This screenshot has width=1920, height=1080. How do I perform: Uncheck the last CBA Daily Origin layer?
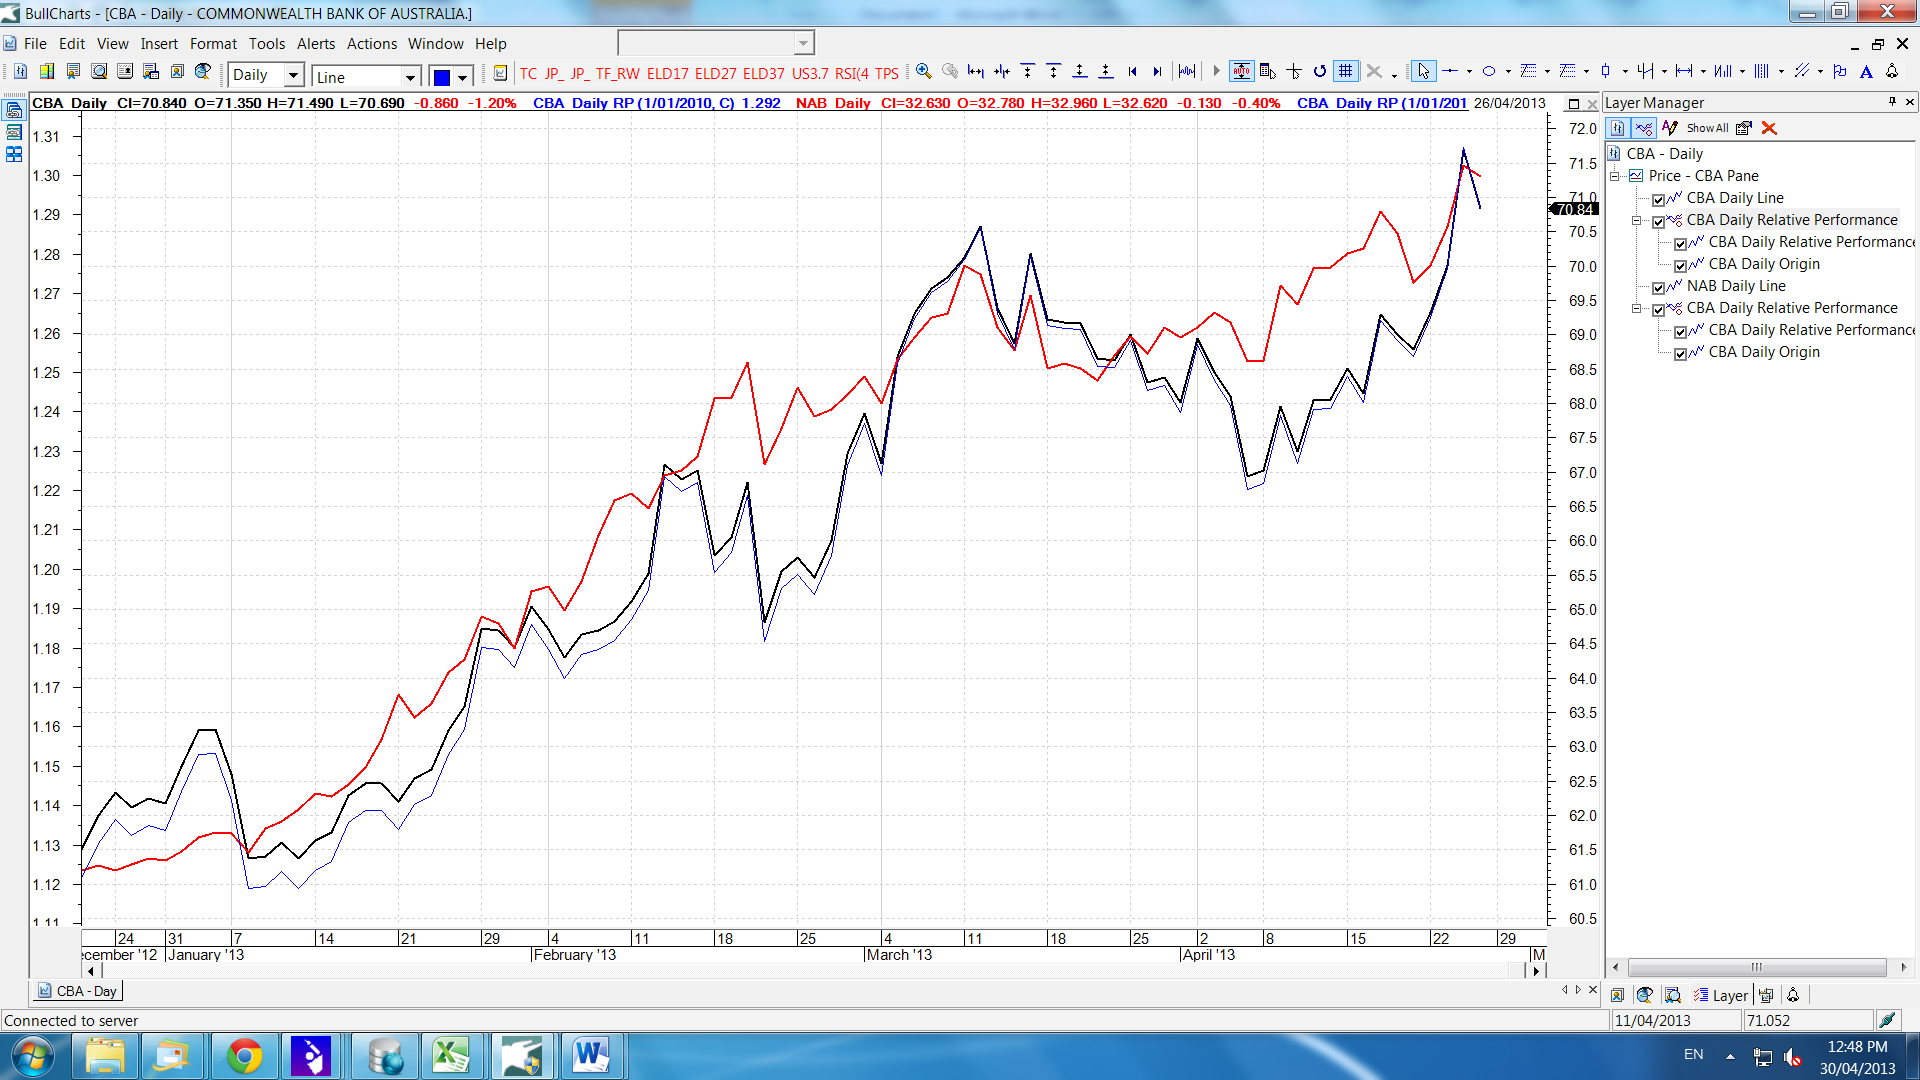click(1680, 354)
